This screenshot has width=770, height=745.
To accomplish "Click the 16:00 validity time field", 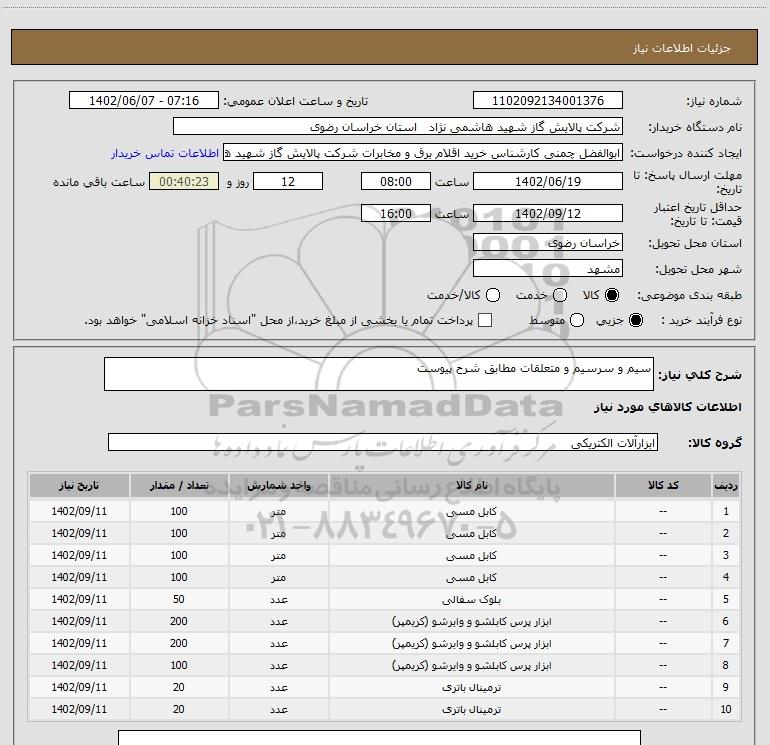I will pos(395,214).
